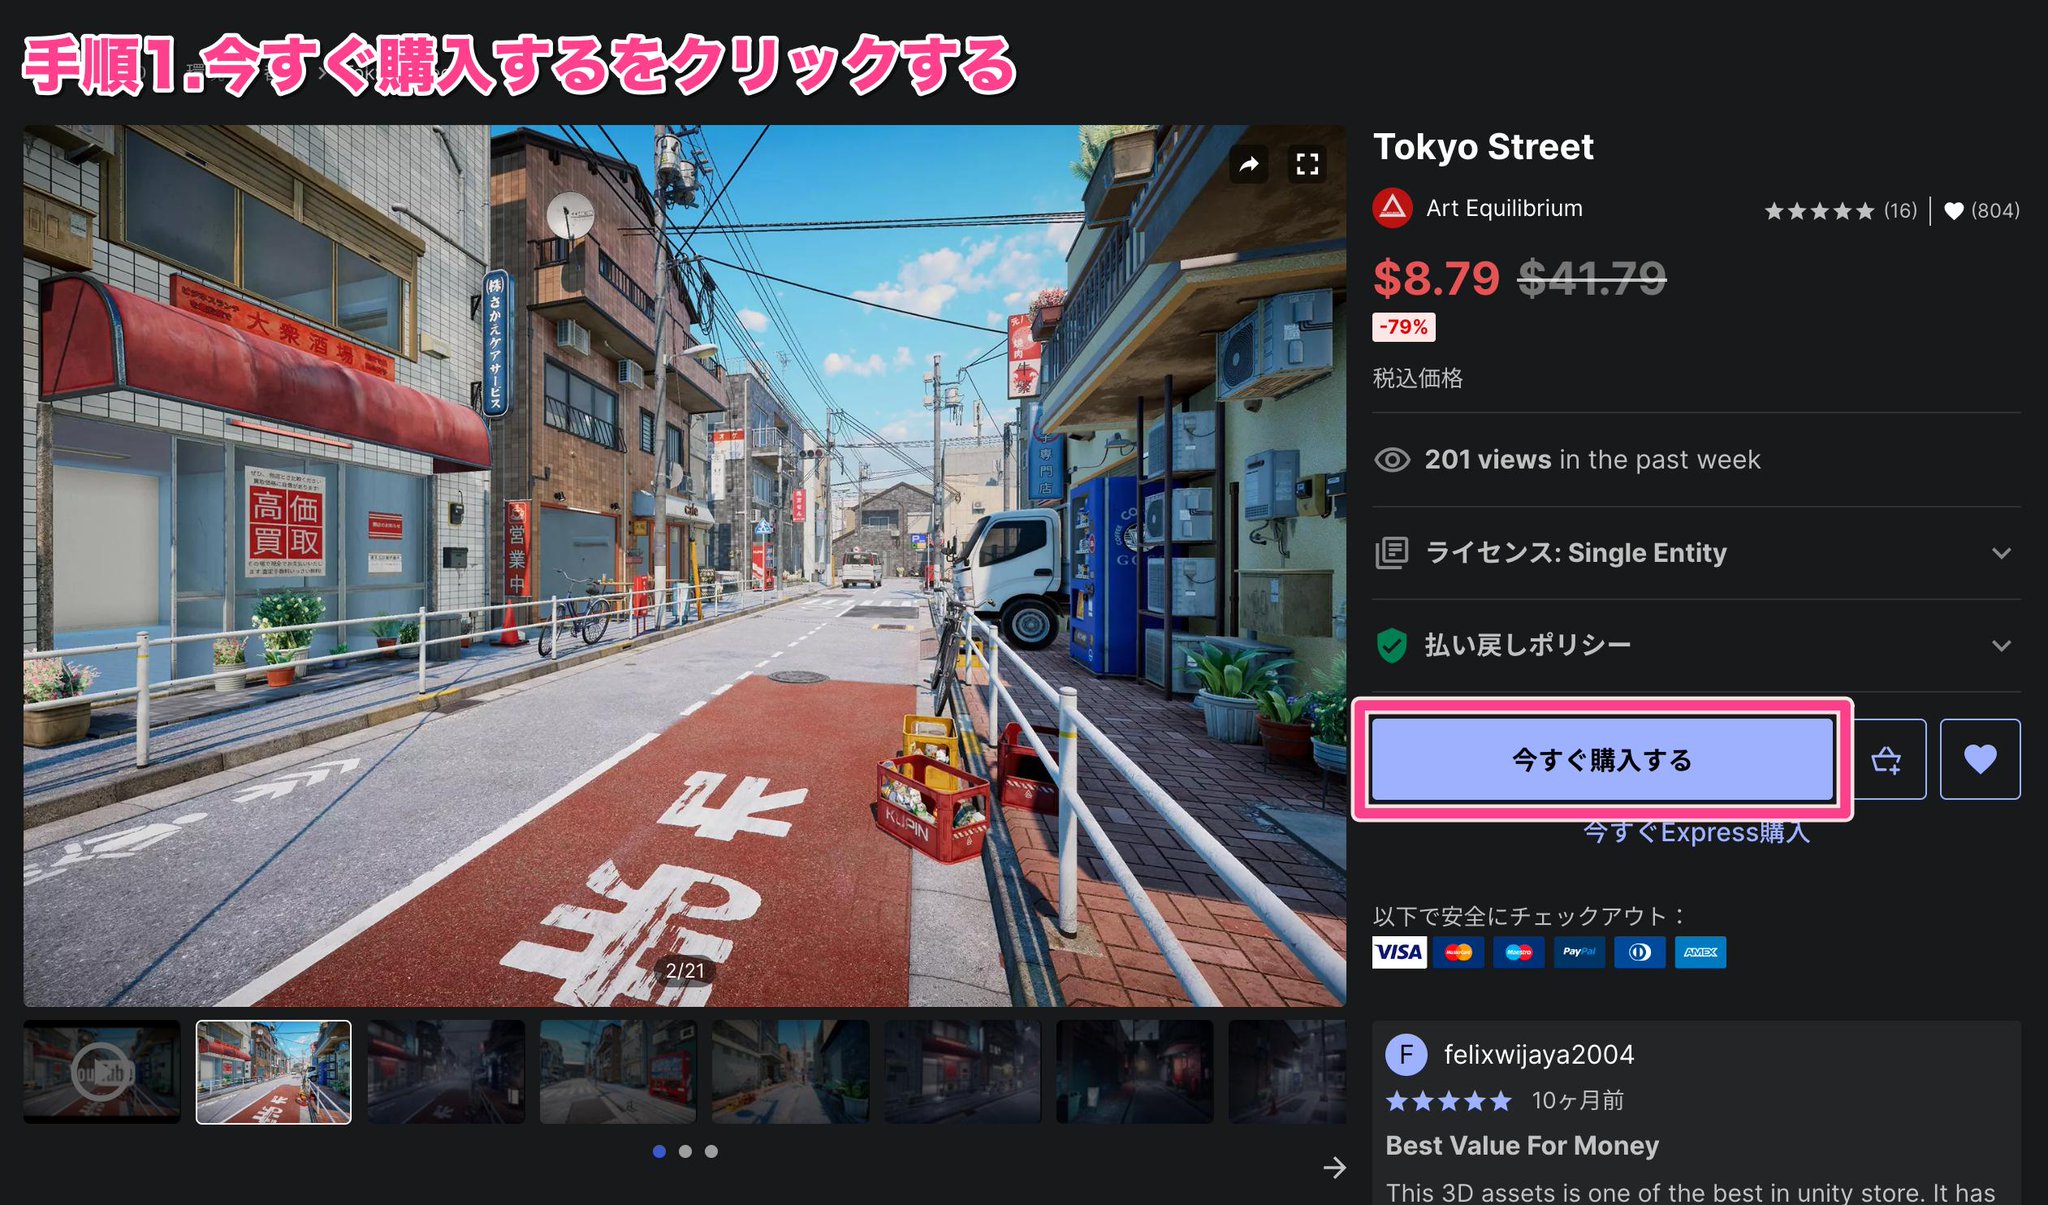Click the PayPal payment icon
This screenshot has height=1205, width=2048.
point(1579,952)
